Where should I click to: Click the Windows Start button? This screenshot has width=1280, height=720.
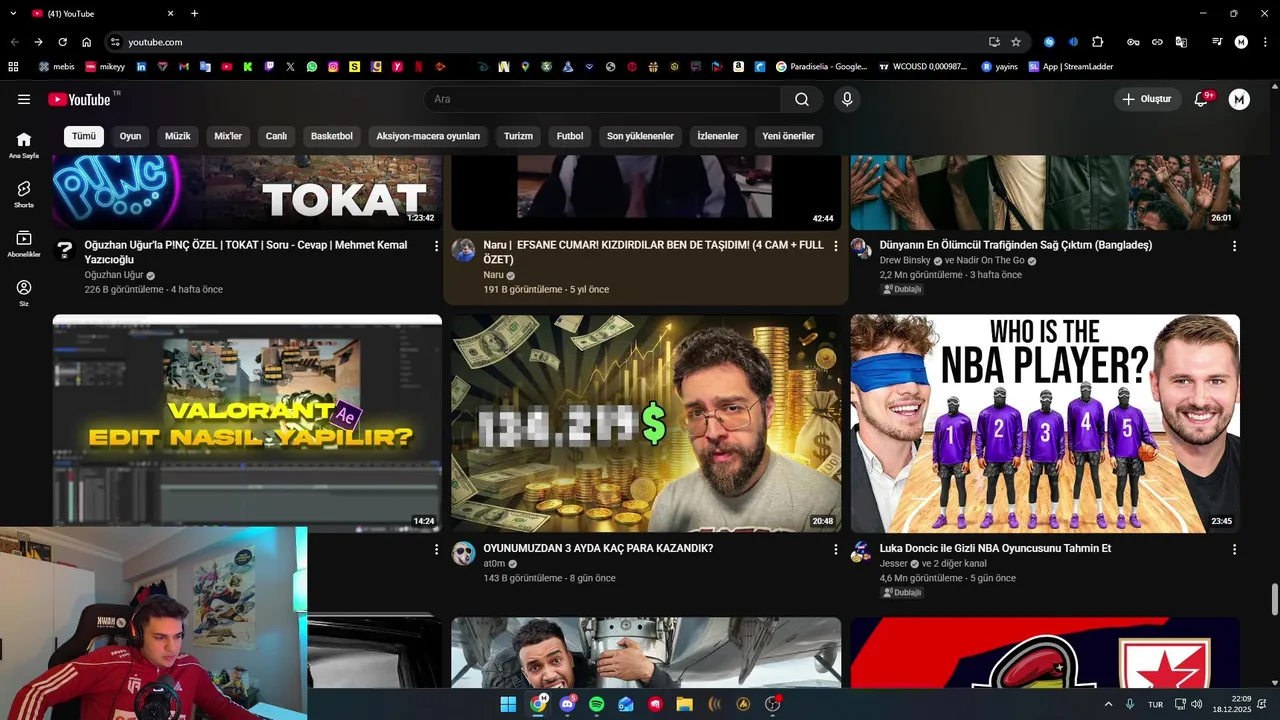[x=509, y=704]
